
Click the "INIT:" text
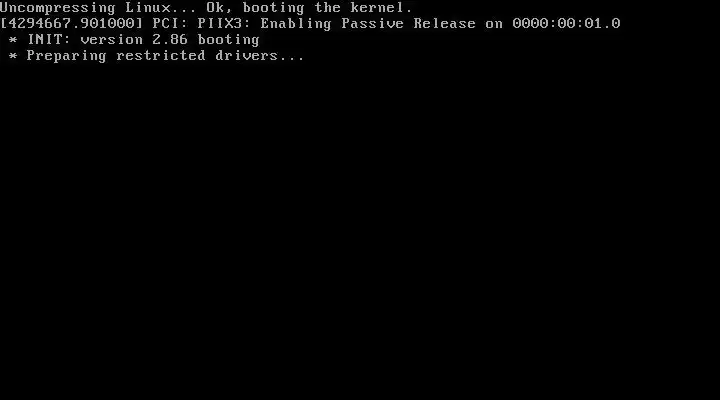48,39
